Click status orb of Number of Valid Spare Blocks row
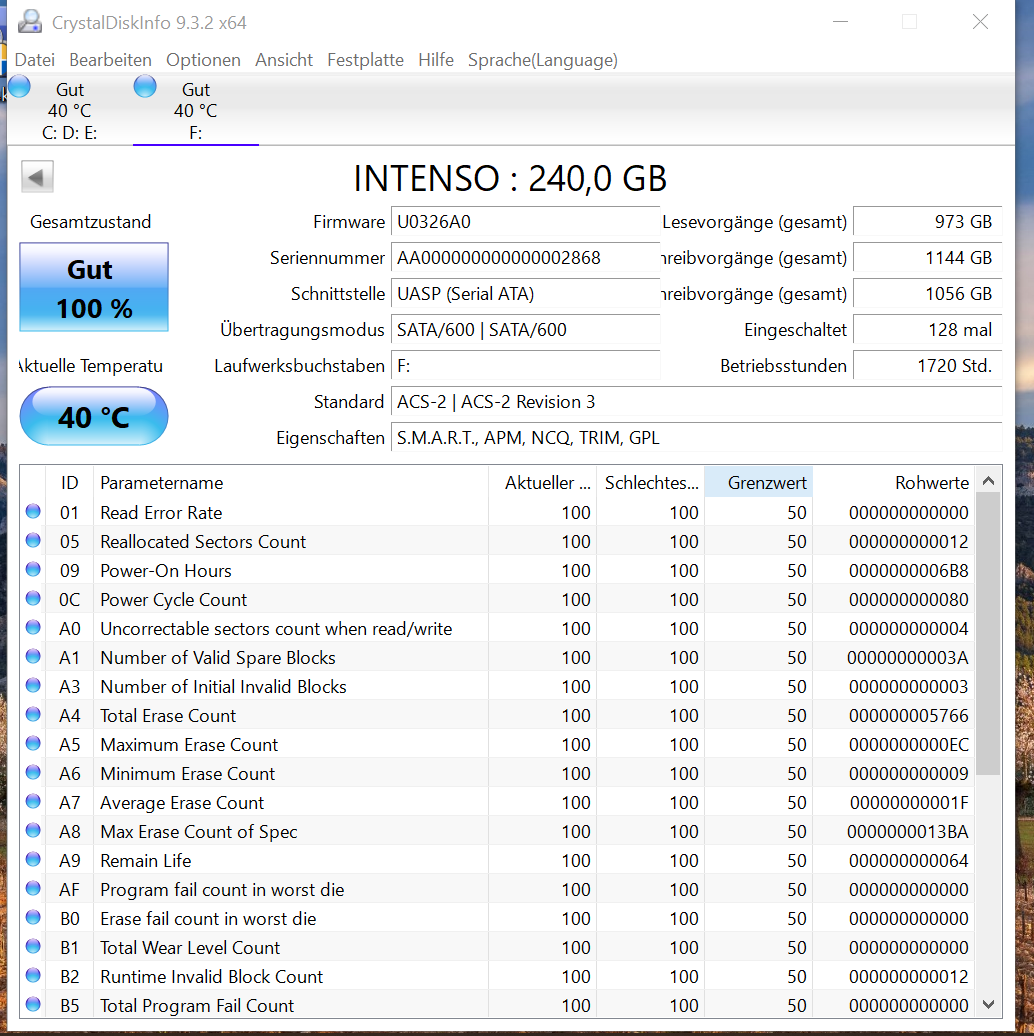Screen dimensions: 1034x1036 [x=33, y=657]
